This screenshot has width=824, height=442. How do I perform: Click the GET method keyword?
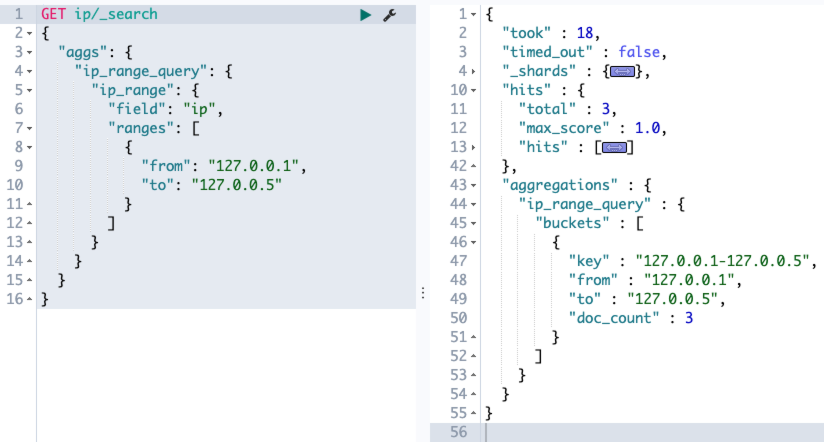53,14
